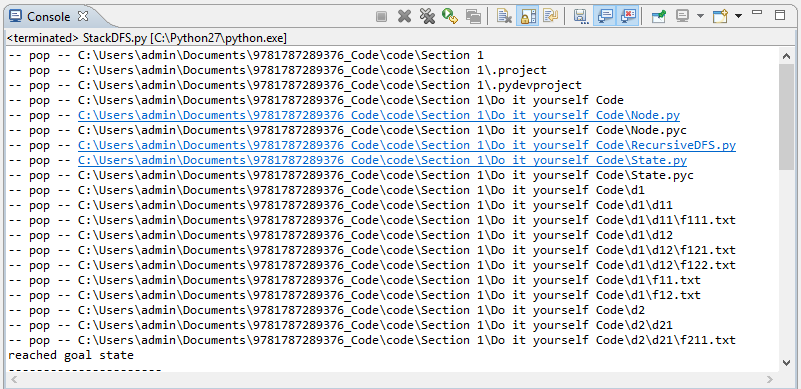Image resolution: width=801 pixels, height=389 pixels.
Task: Expand the Open Console dropdown arrow
Action: 738,16
